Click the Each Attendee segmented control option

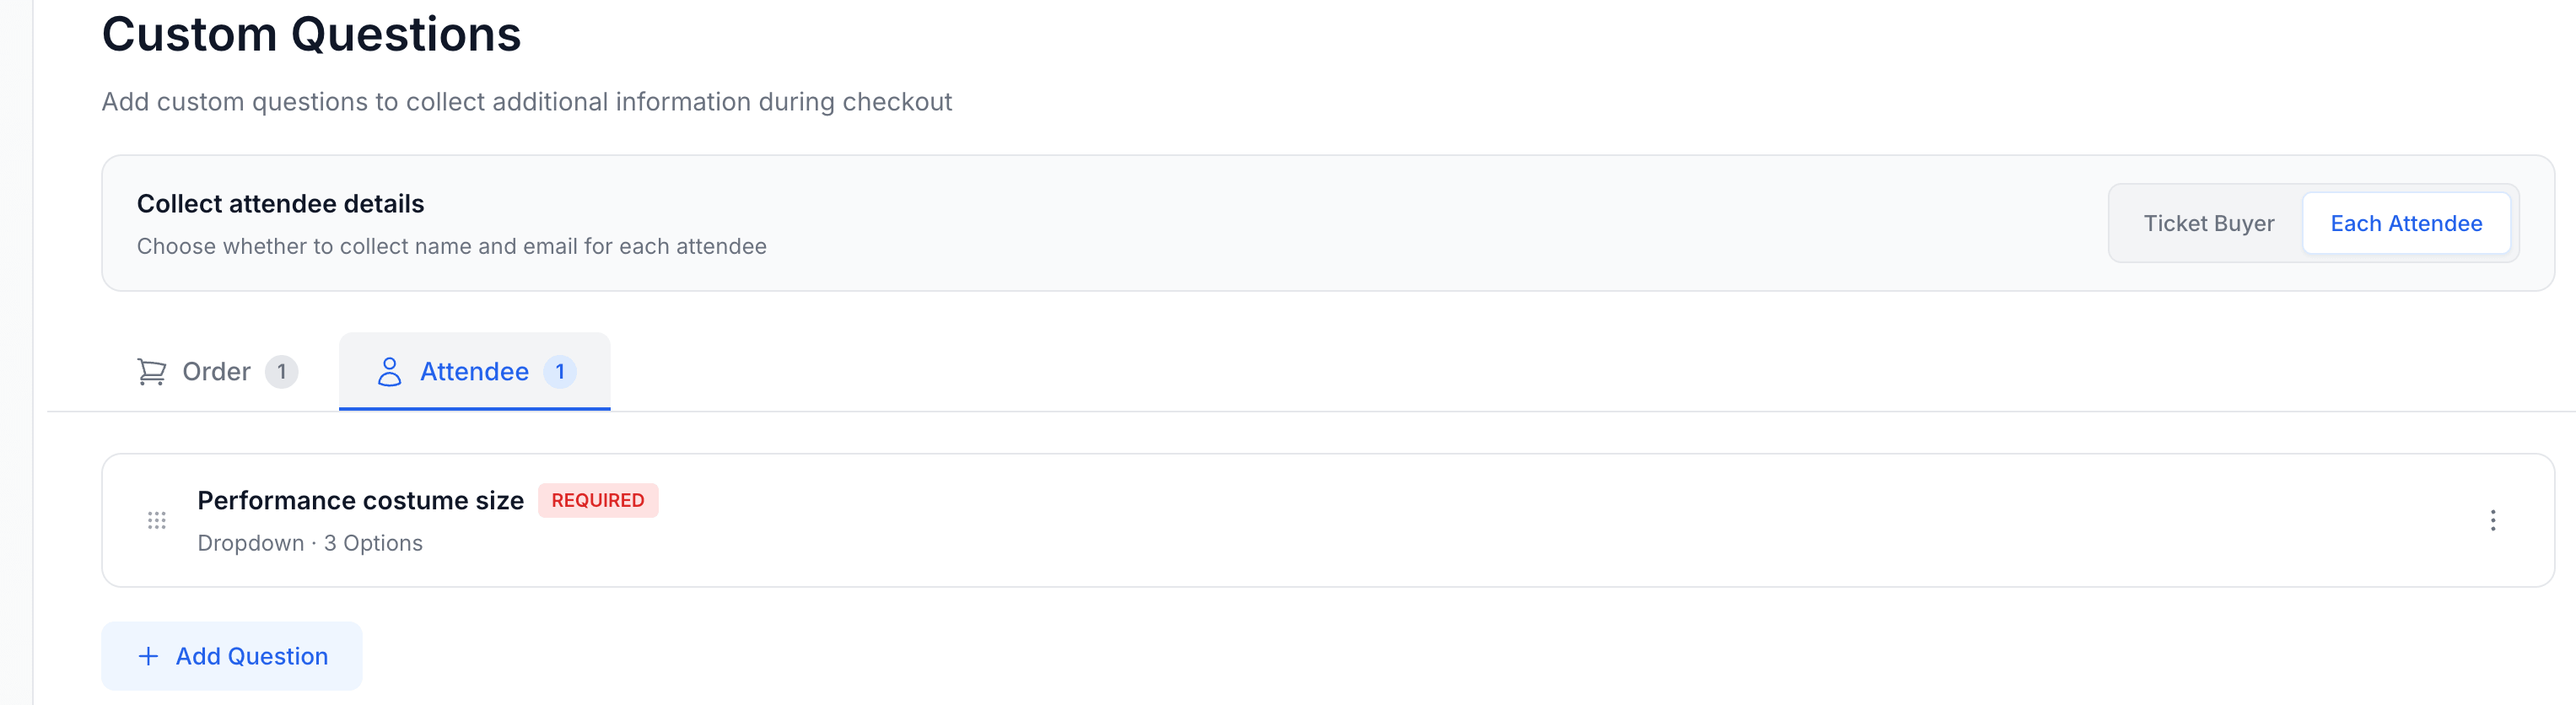(2406, 223)
